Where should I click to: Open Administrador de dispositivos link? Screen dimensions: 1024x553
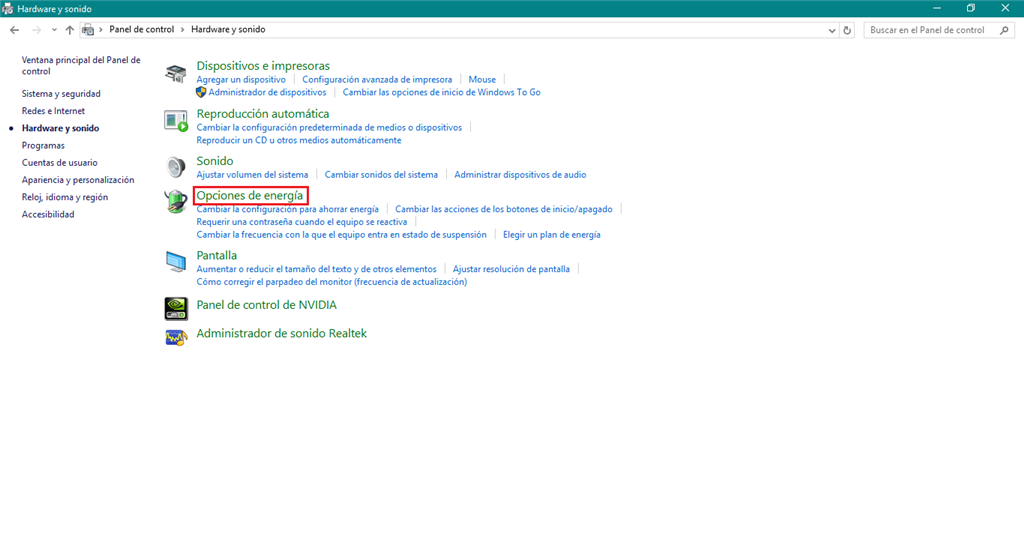pos(267,93)
